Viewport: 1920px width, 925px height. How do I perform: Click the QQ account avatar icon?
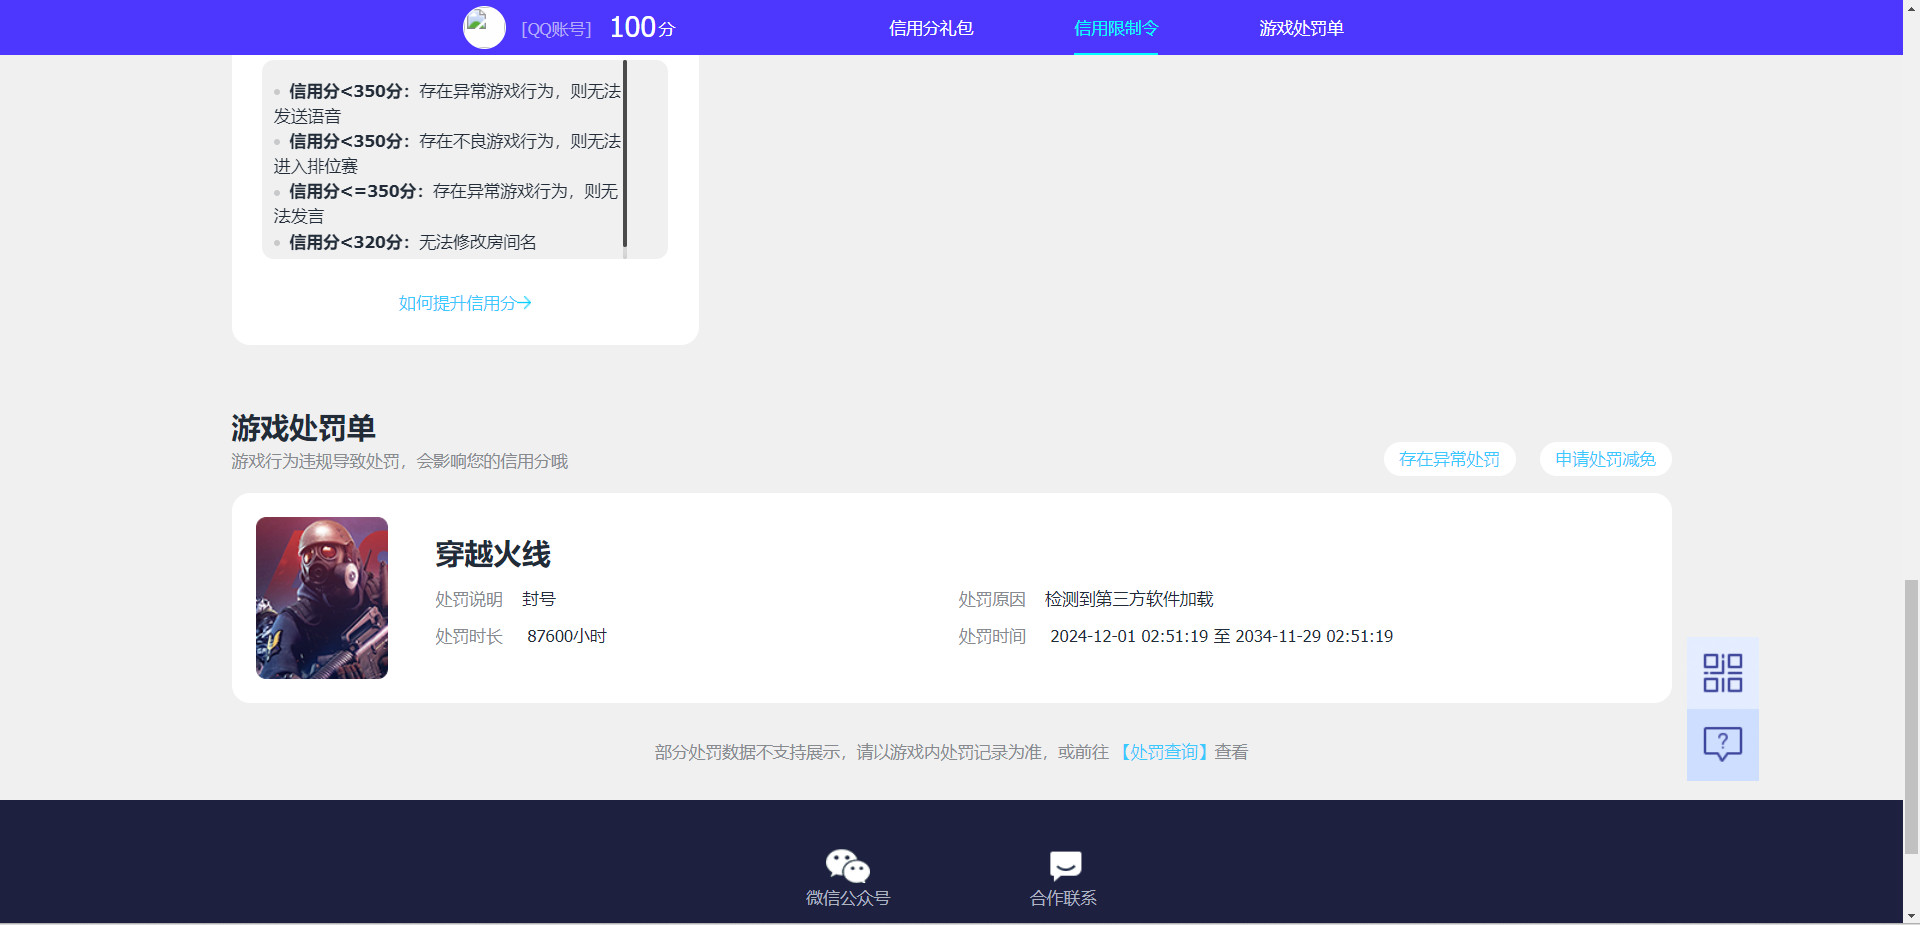tap(484, 27)
